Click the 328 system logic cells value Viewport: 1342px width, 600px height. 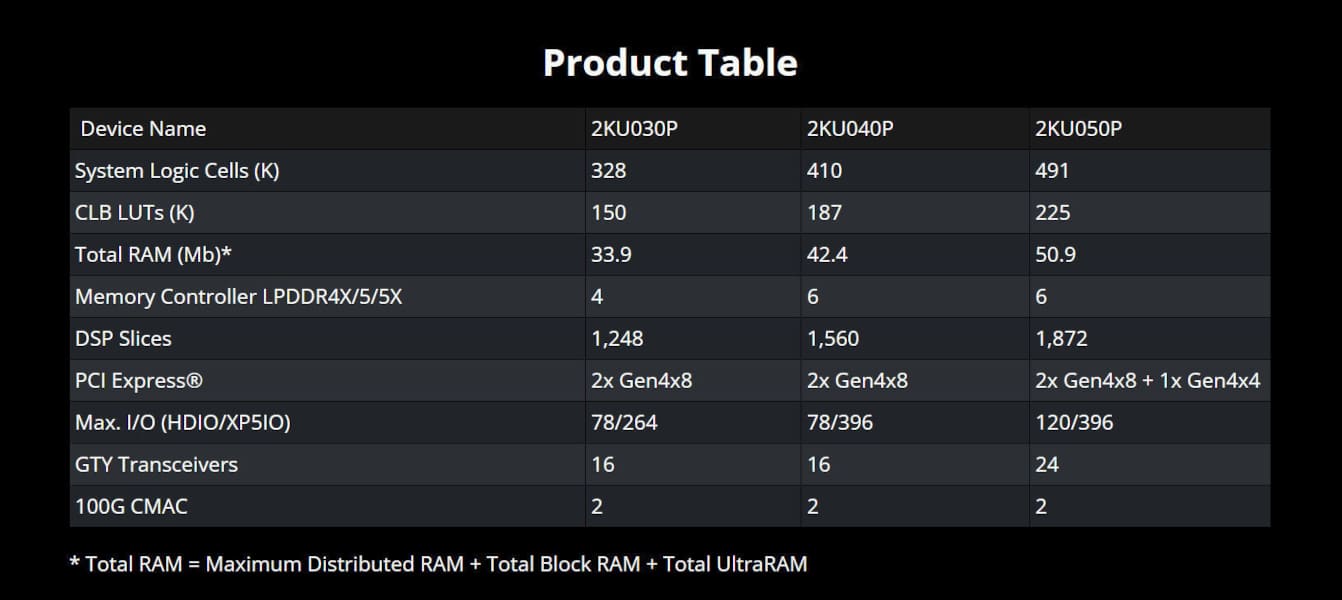[x=609, y=171]
